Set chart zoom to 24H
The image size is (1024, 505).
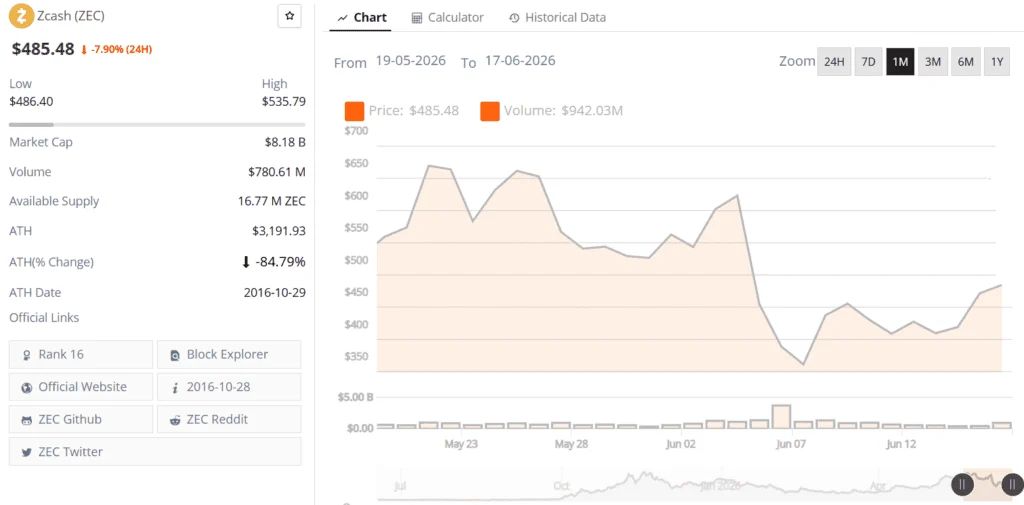tap(834, 62)
